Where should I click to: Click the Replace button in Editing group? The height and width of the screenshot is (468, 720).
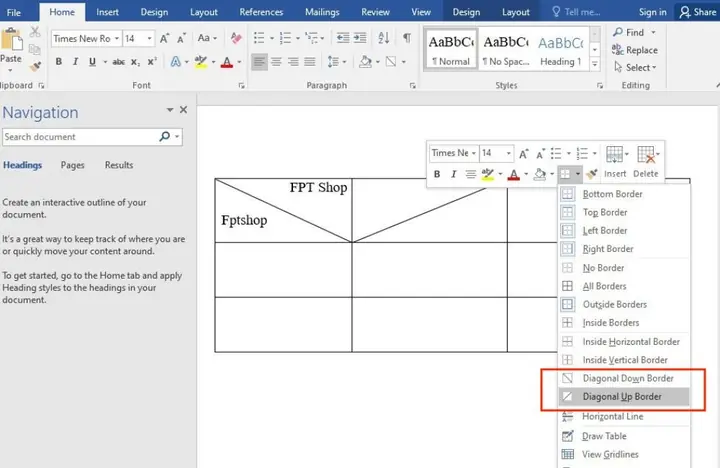click(x=635, y=50)
